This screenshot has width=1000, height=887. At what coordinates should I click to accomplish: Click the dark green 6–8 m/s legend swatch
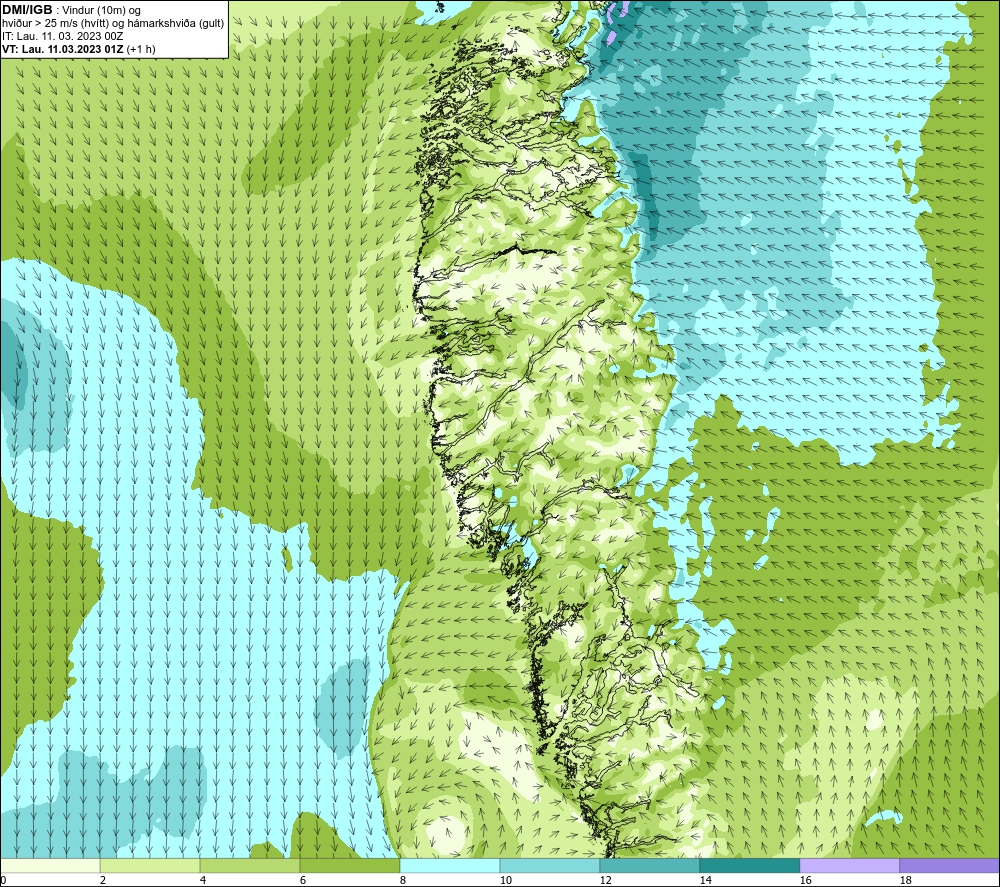point(349,865)
